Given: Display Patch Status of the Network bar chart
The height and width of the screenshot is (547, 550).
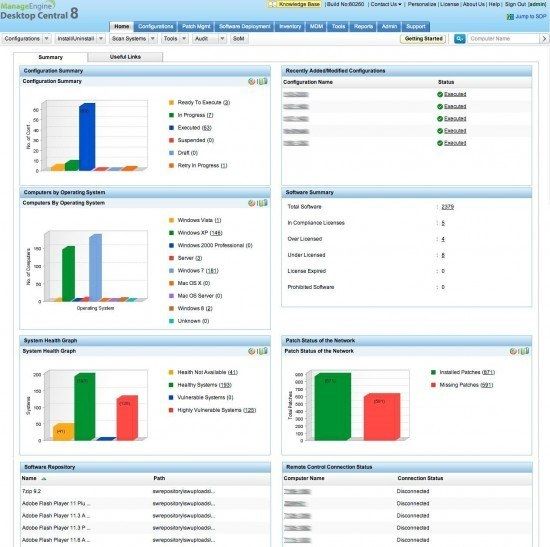Looking at the screenshot, I should [524, 351].
